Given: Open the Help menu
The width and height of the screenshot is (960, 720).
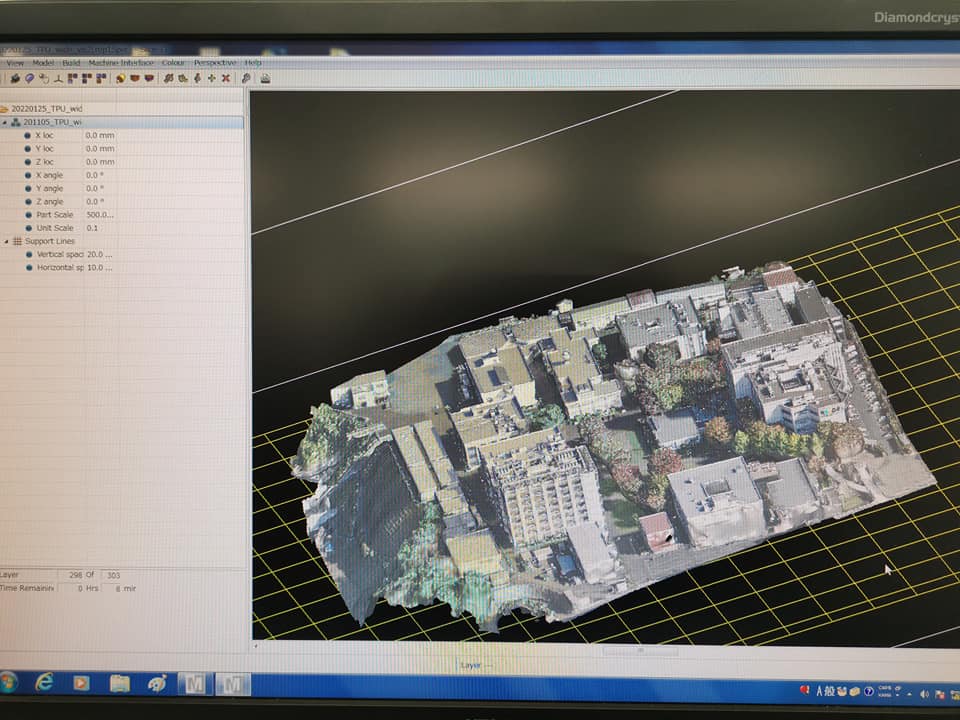Looking at the screenshot, I should point(253,63).
